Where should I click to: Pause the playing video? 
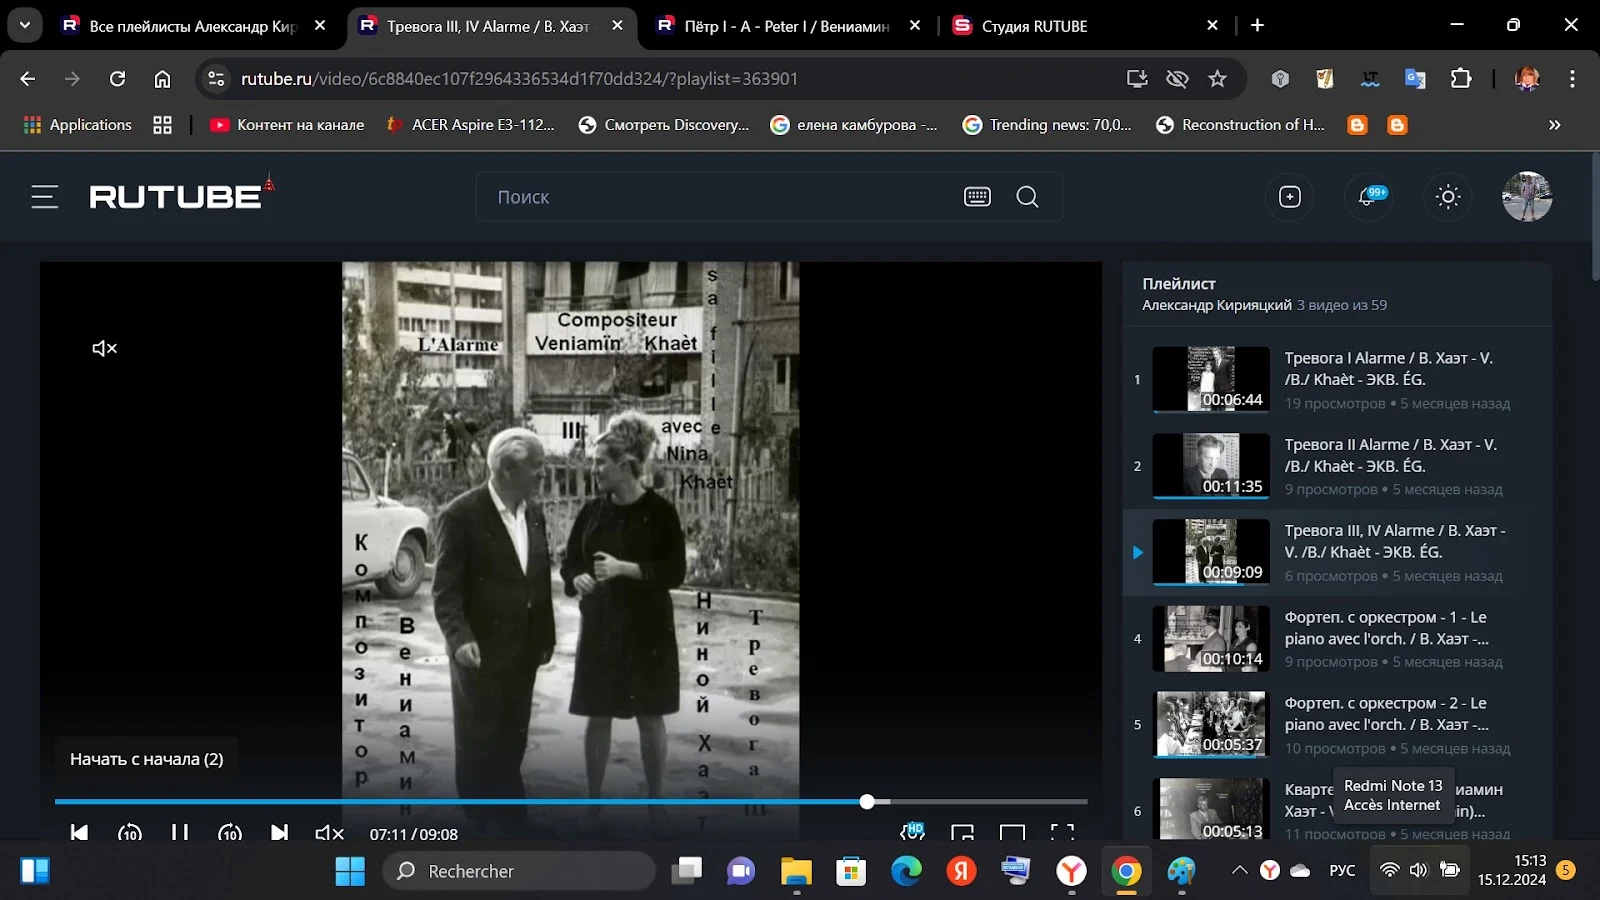[x=180, y=833]
